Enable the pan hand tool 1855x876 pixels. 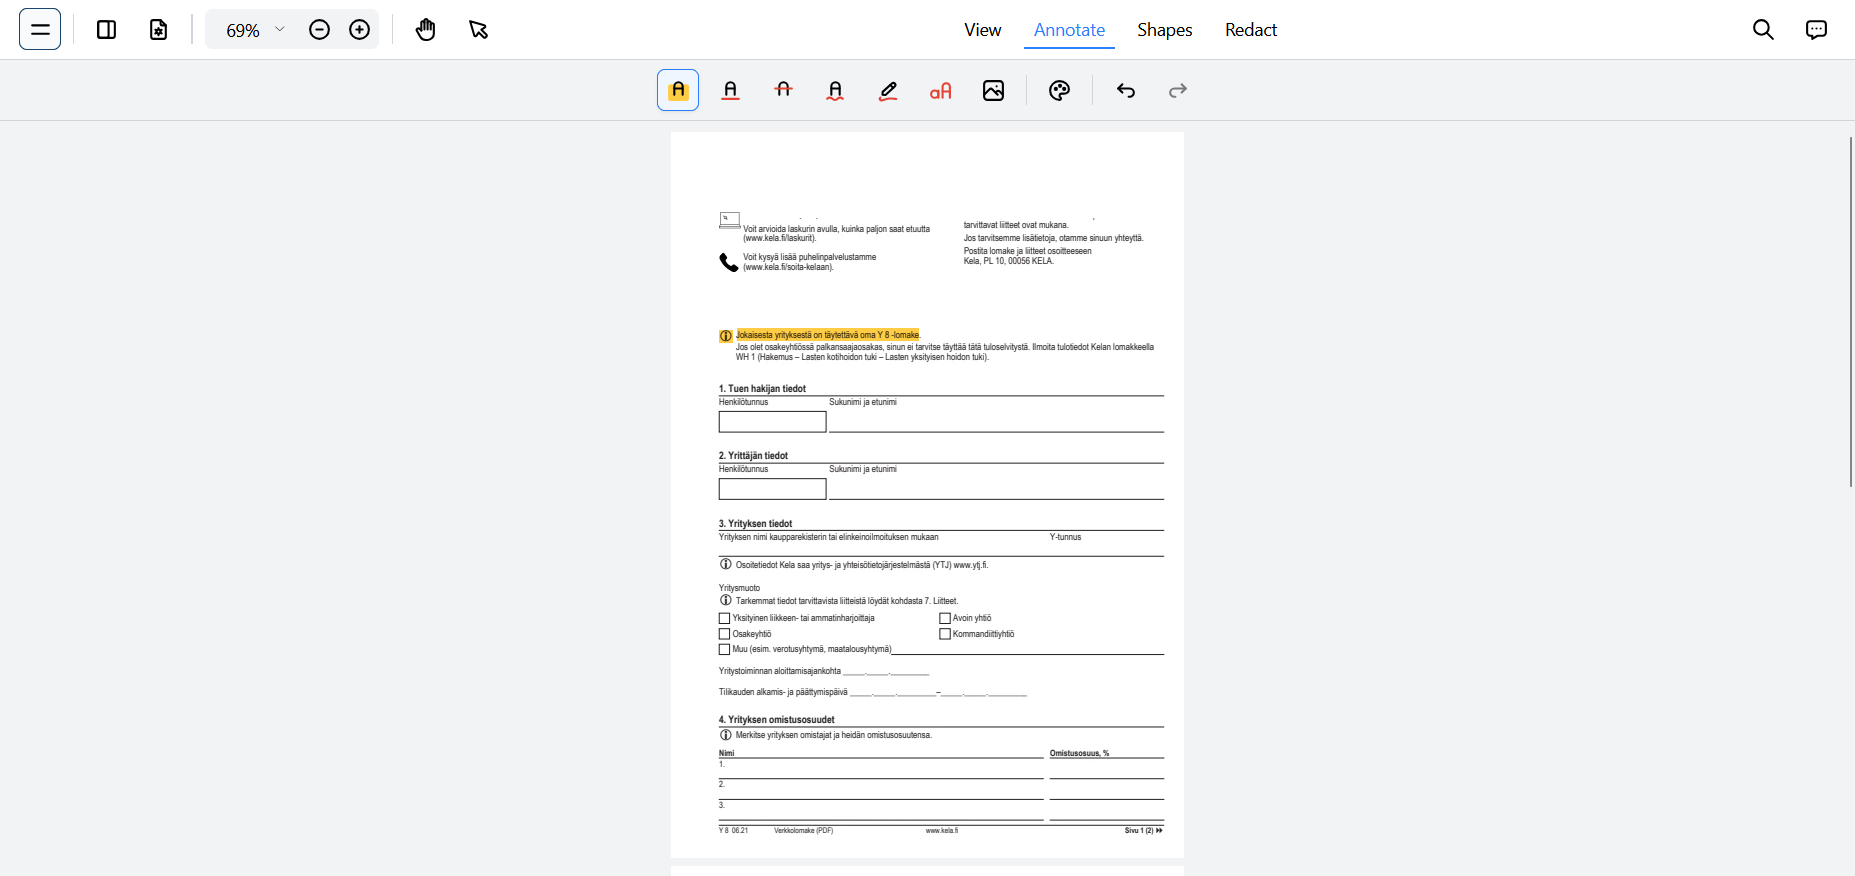[426, 30]
